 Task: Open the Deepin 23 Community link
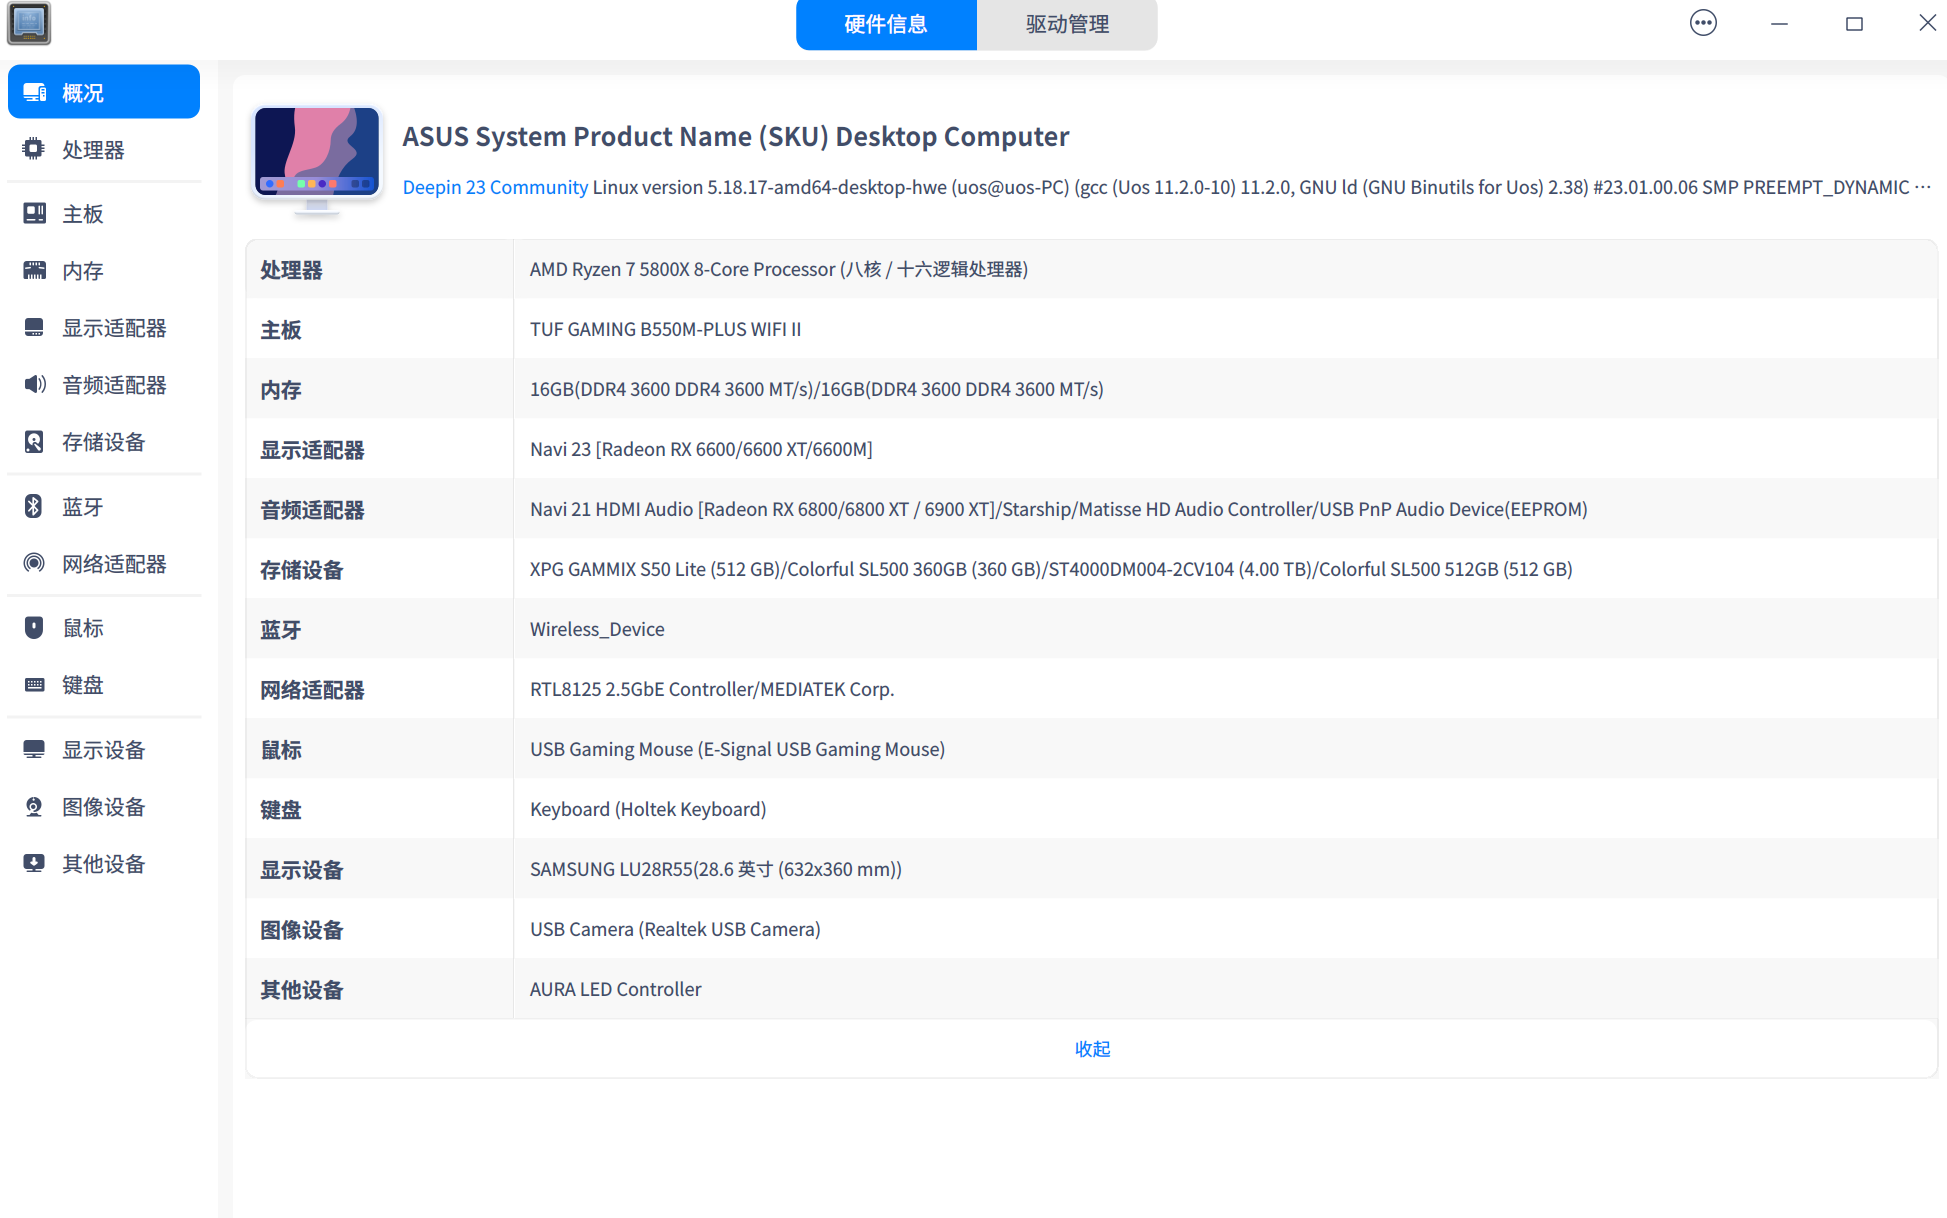pos(495,187)
